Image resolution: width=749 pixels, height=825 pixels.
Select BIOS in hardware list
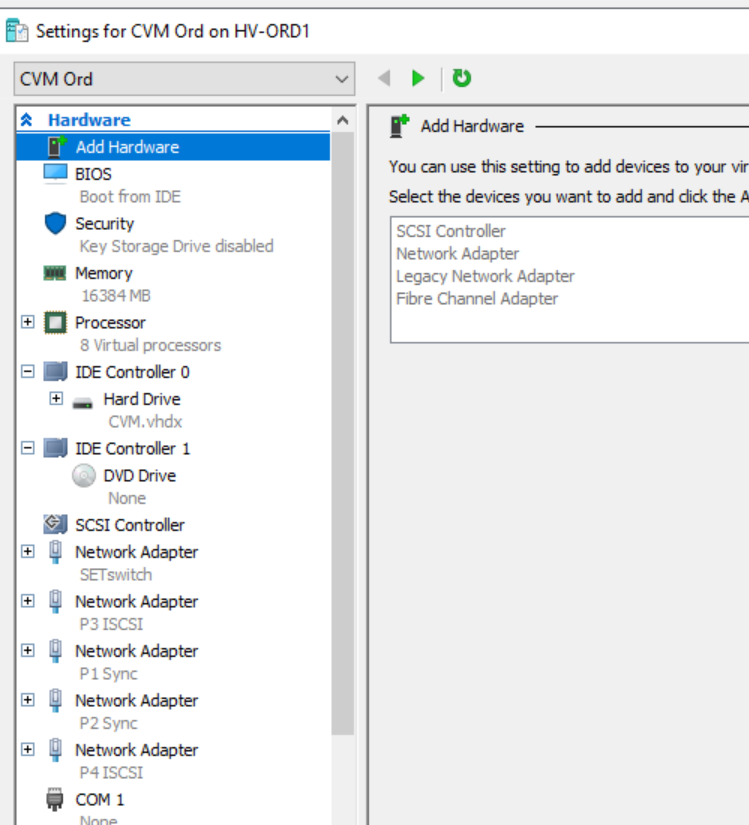(94, 174)
